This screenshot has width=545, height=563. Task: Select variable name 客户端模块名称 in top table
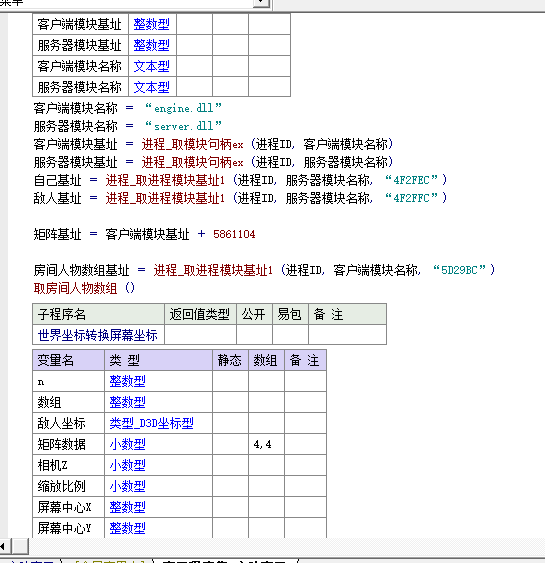[x=79, y=66]
